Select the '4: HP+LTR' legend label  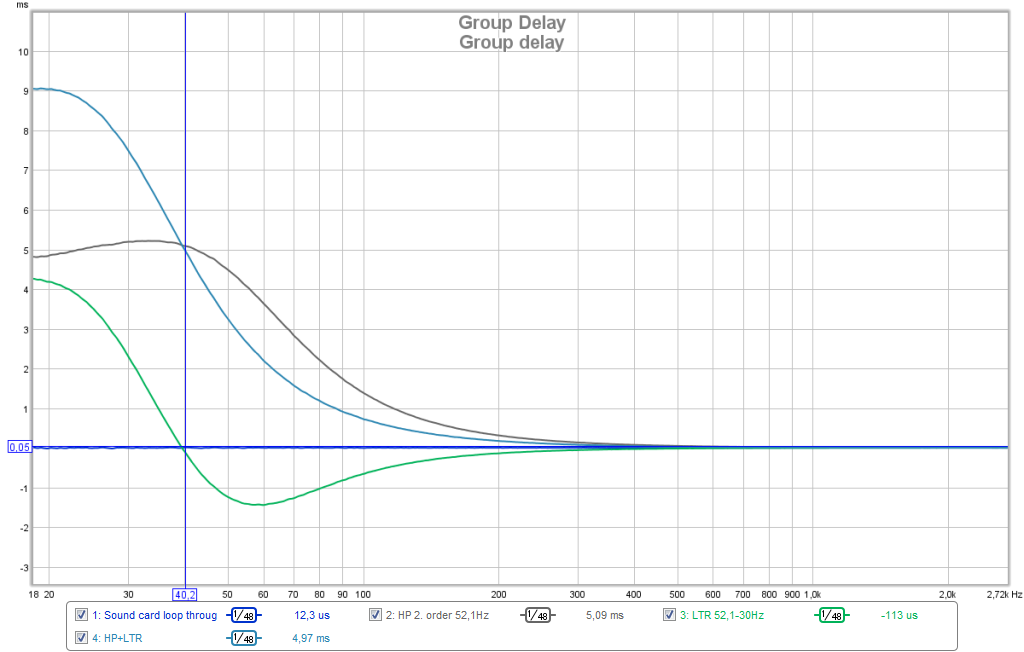[117, 638]
